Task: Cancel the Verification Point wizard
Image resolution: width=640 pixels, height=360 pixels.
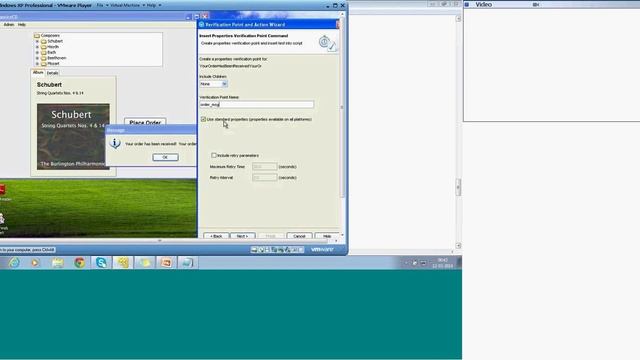Action: (299, 236)
